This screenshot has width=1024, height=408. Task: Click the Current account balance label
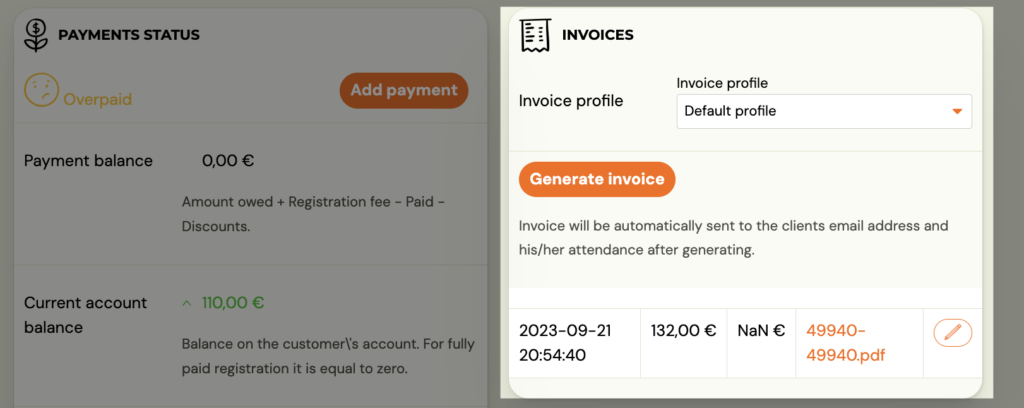click(86, 315)
